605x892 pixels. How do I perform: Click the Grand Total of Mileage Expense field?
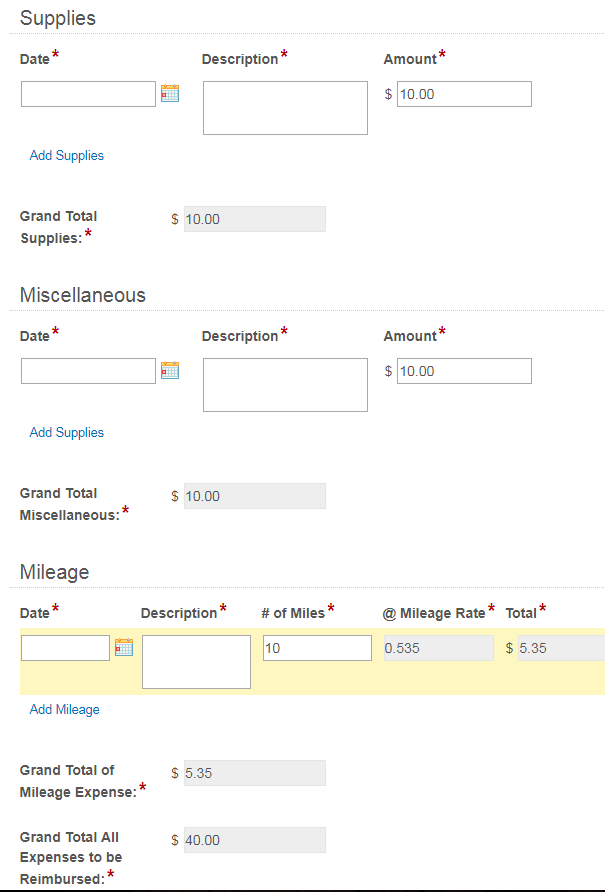[255, 773]
